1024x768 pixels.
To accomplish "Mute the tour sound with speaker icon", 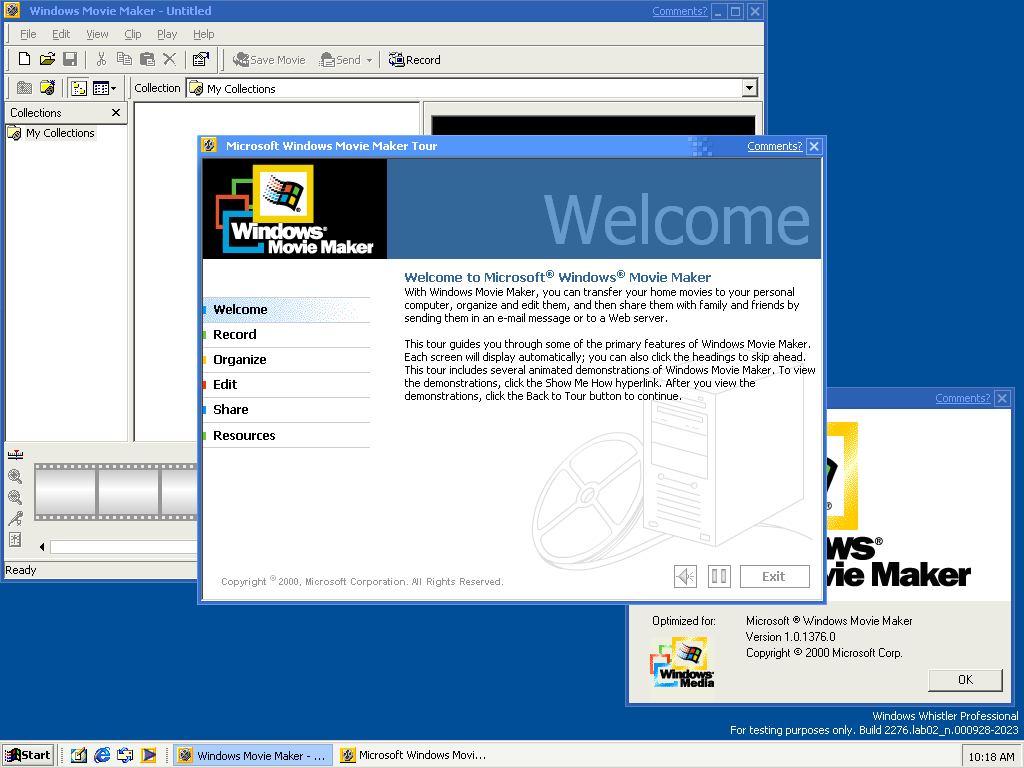I will (x=685, y=576).
